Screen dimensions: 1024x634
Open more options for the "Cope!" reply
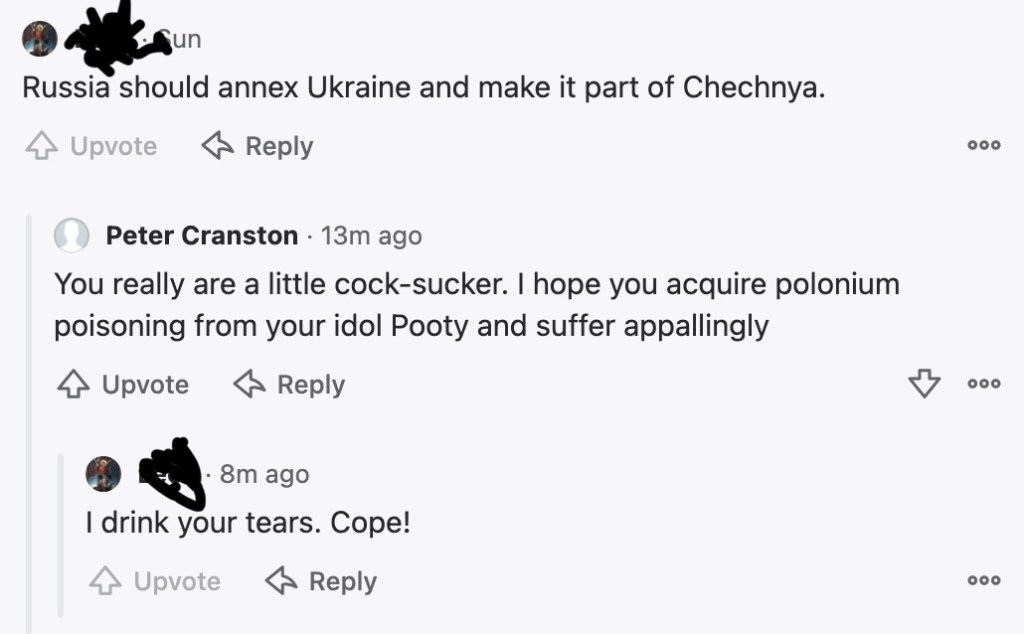tap(983, 581)
